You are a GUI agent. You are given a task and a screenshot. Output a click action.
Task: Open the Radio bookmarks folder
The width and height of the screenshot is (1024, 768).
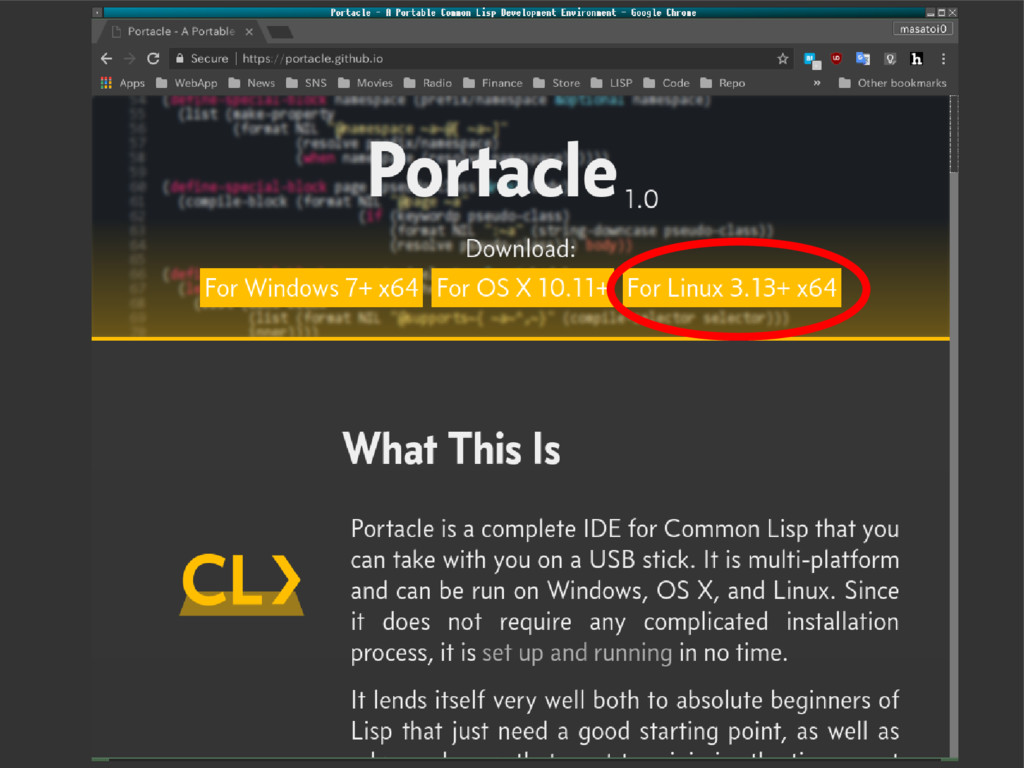(x=428, y=83)
